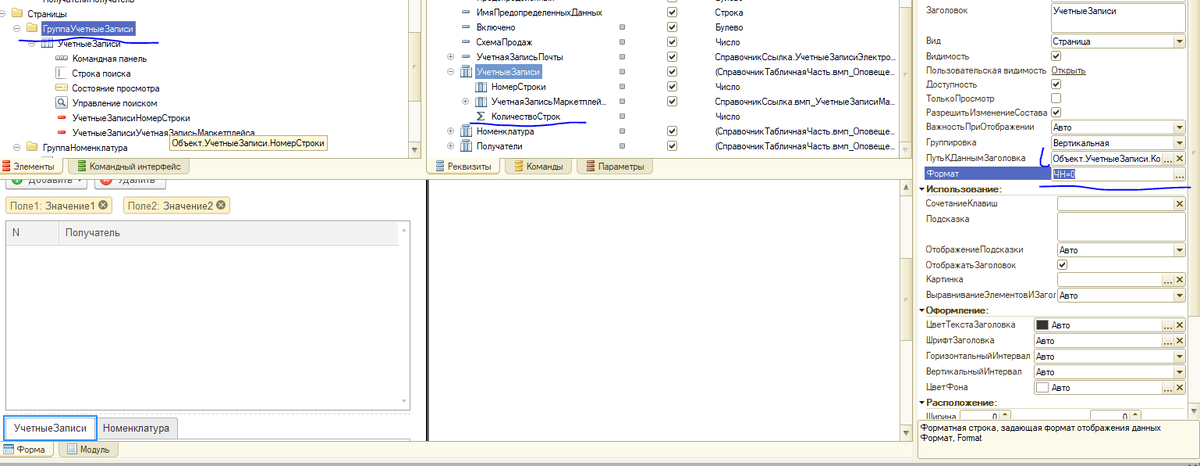Click the НомерСтроки column icon
This screenshot has height=466, width=1200.
click(481, 88)
